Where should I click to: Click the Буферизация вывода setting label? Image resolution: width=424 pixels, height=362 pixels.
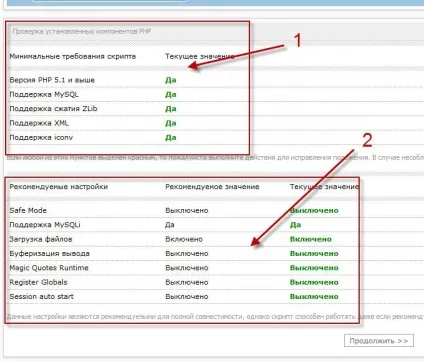point(49,253)
